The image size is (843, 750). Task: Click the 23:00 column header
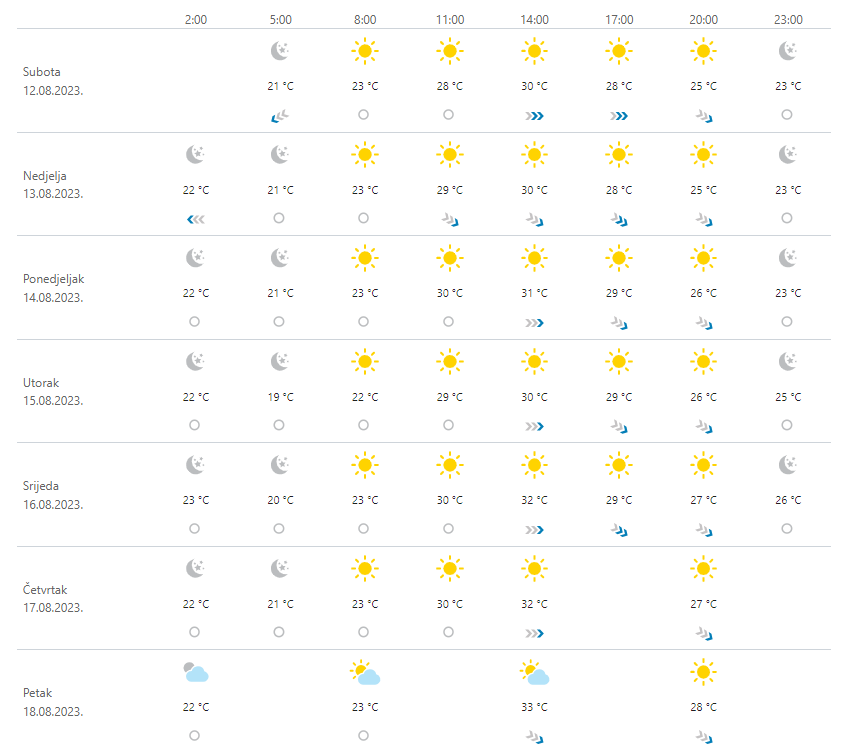(x=788, y=19)
